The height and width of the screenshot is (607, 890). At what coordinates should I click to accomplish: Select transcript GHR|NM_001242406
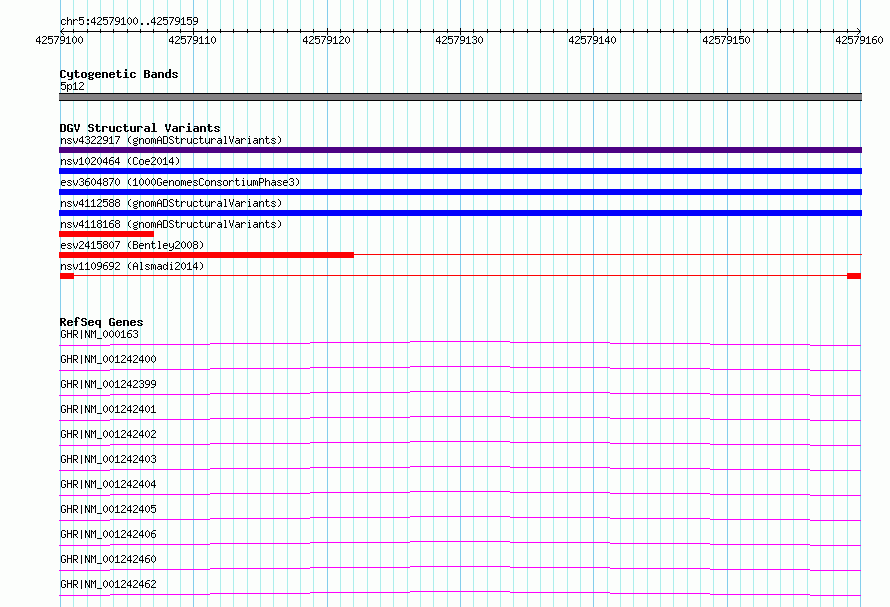pyautogui.click(x=108, y=534)
